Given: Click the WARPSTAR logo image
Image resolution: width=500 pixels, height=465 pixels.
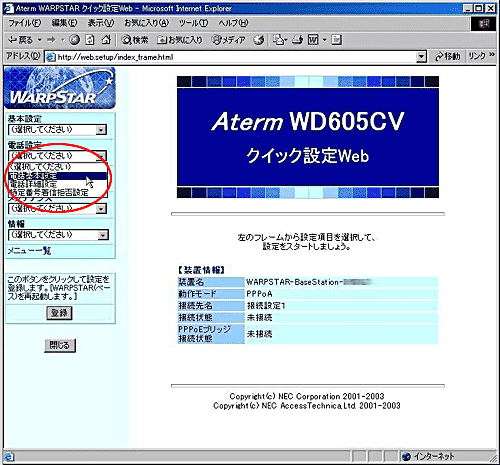Looking at the screenshot, I should (60, 88).
